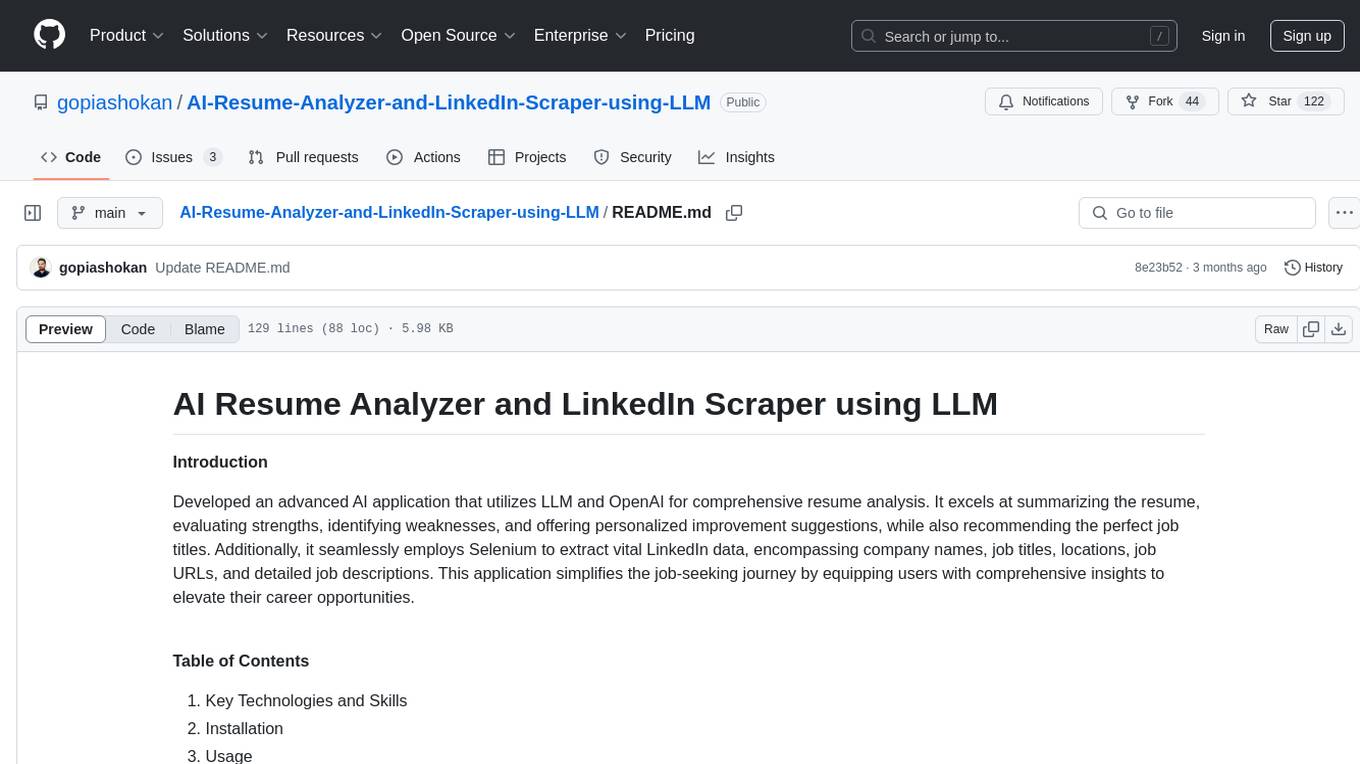Copy raw file contents

click(x=1311, y=329)
